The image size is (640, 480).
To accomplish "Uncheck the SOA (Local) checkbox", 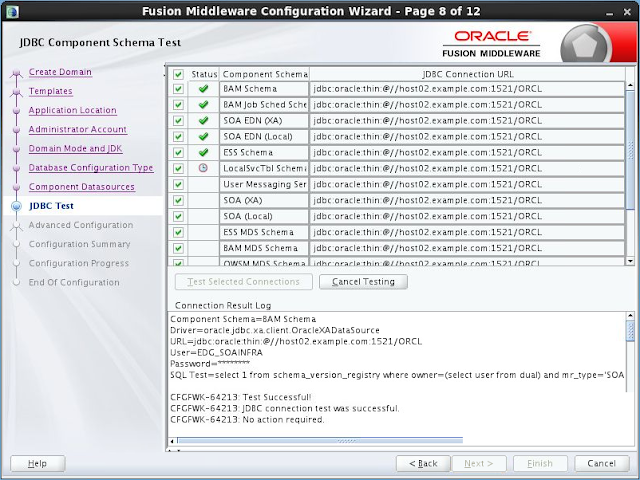I will [x=178, y=216].
